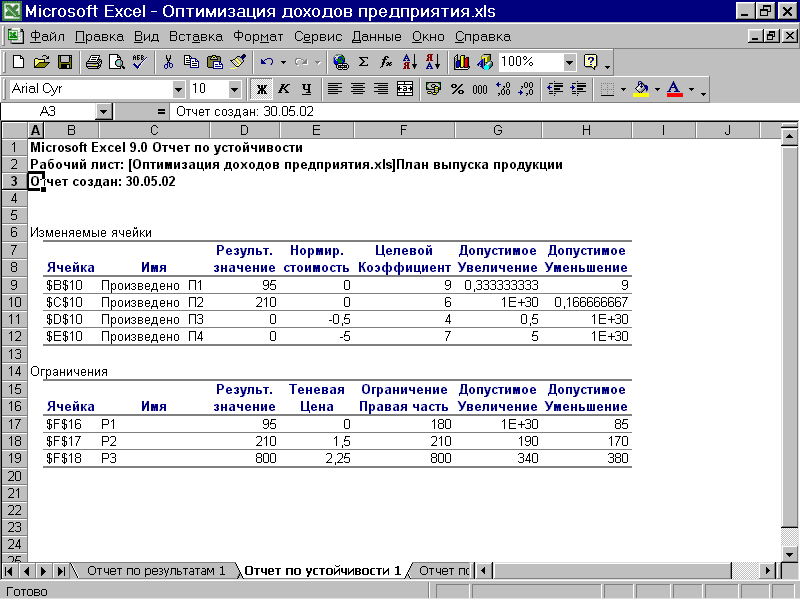Decrease indent icon
800x600 pixels.
[x=555, y=89]
